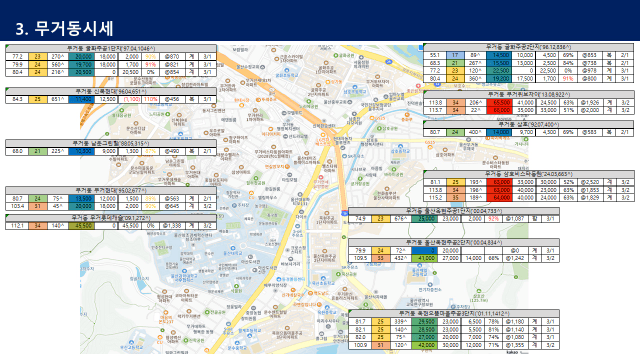Select the '@821' cell
Image resolution: width=640 pixels, height=360 pixels.
pos(172,64)
